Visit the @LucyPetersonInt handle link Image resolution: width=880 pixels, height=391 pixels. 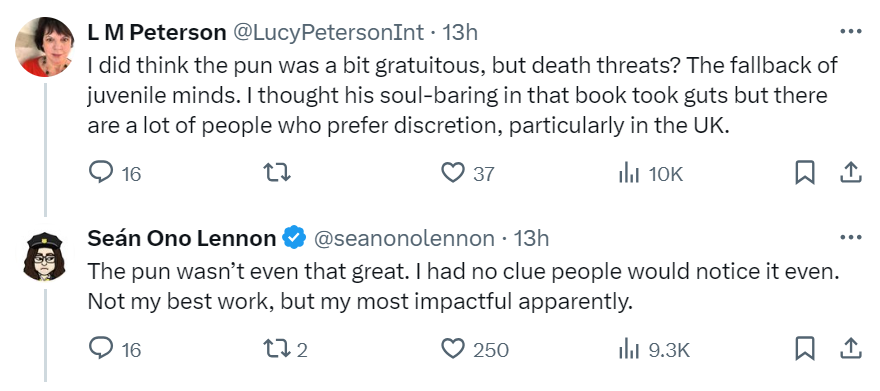point(328,33)
